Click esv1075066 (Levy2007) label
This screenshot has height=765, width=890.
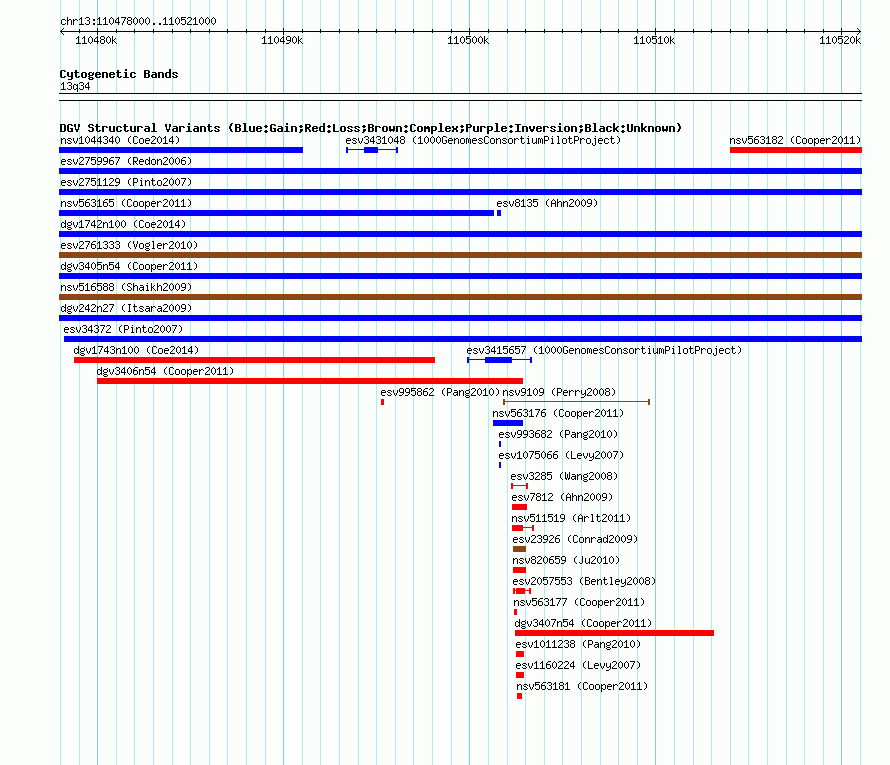click(561, 455)
